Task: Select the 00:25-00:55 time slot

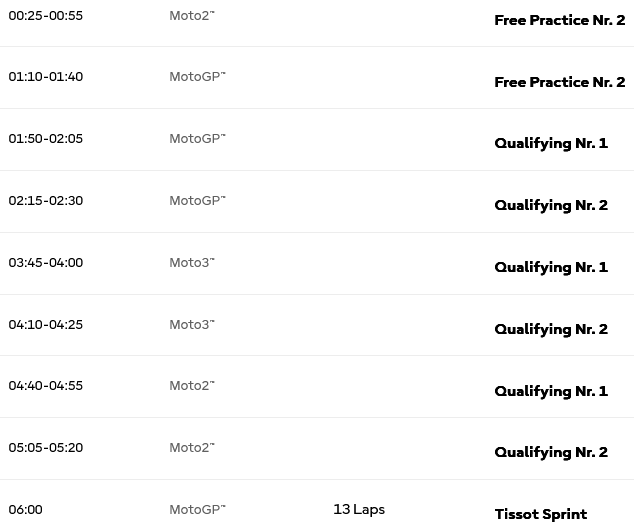Action: 46,16
